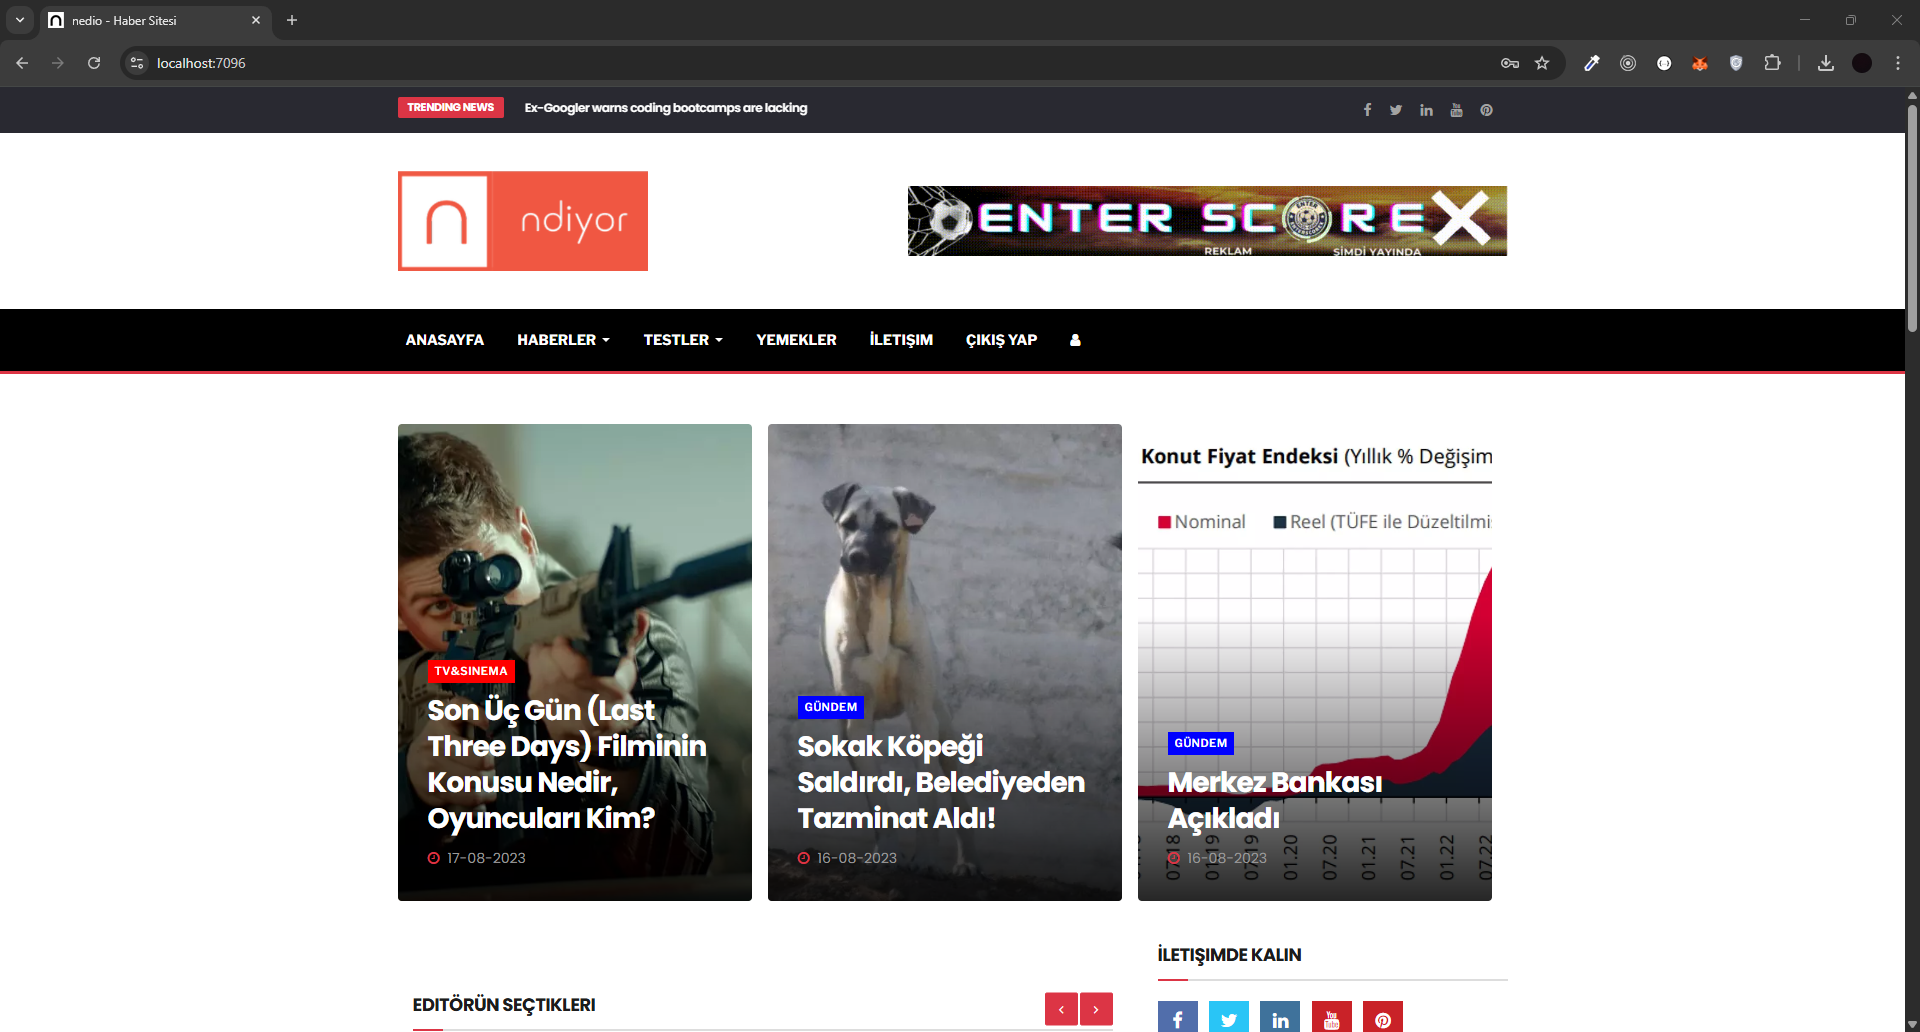This screenshot has width=1920, height=1032.
Task: Click the Facebook icon in top bar
Action: [1367, 110]
